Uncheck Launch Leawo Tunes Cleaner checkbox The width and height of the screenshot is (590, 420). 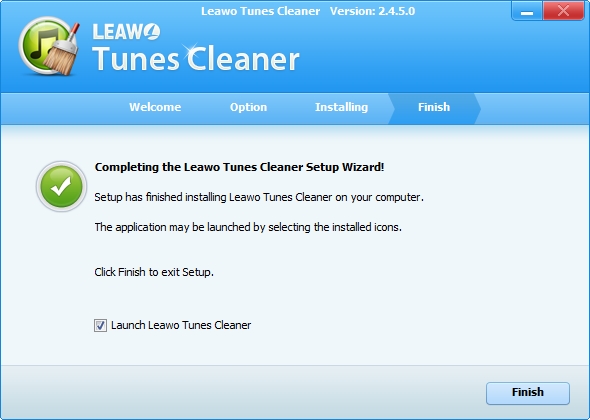(x=100, y=325)
